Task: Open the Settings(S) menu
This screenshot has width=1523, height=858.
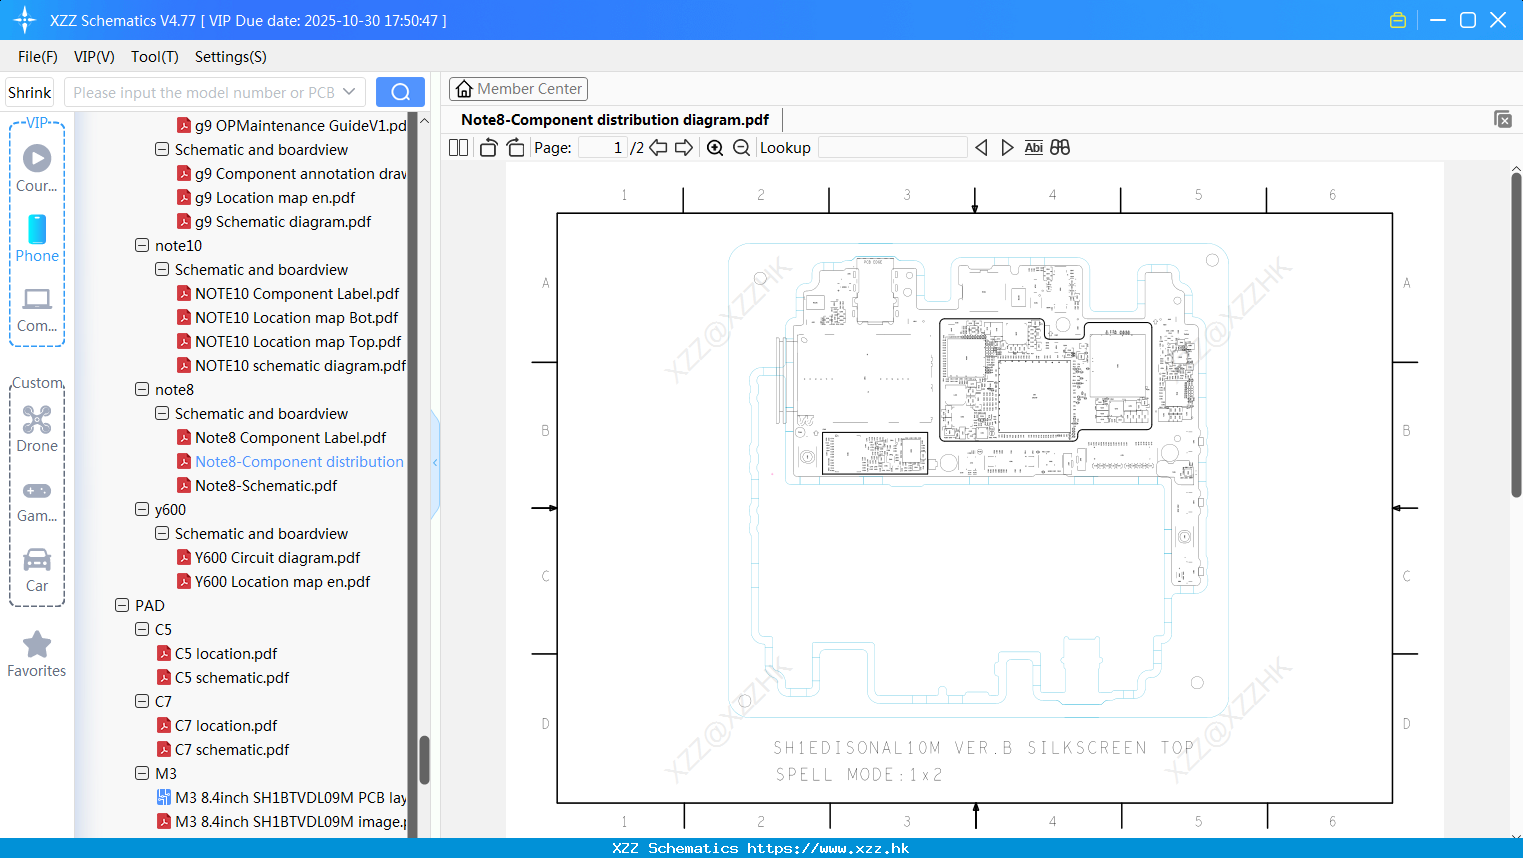Action: tap(231, 57)
